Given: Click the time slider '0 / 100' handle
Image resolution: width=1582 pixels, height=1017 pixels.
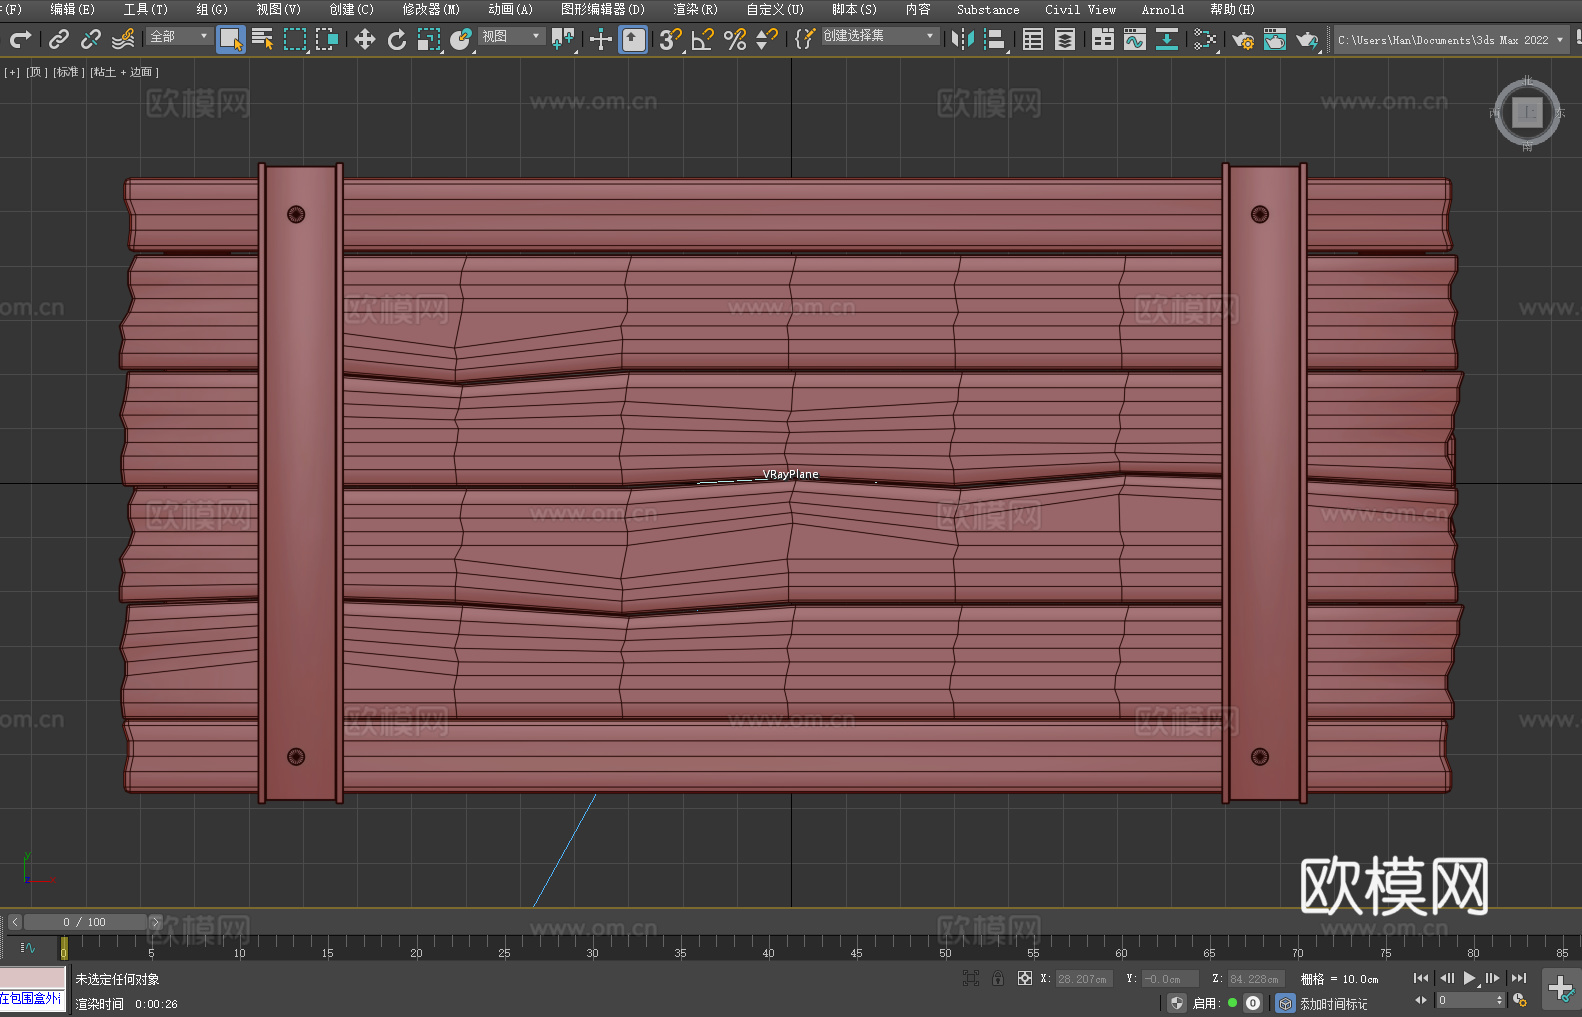Looking at the screenshot, I should (85, 922).
